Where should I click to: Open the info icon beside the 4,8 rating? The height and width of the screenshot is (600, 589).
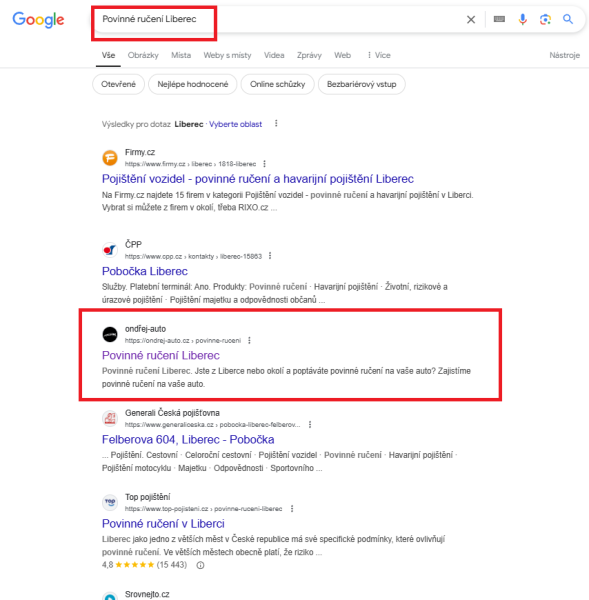pos(200,565)
